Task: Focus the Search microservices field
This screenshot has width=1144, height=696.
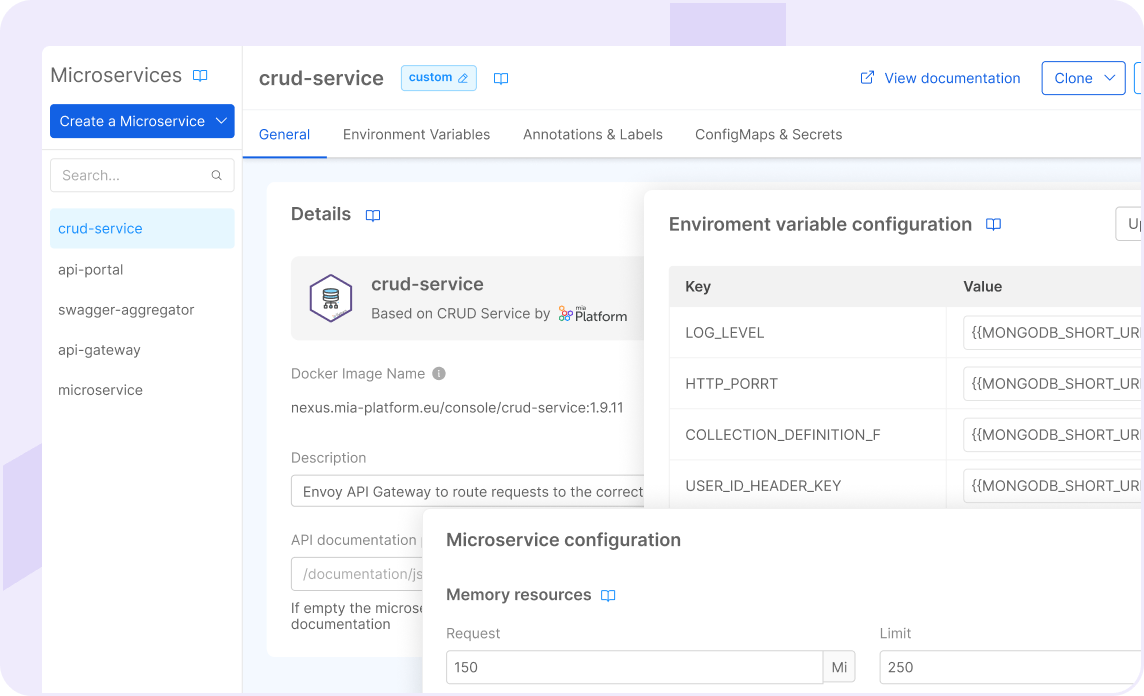Action: pyautogui.click(x=142, y=175)
